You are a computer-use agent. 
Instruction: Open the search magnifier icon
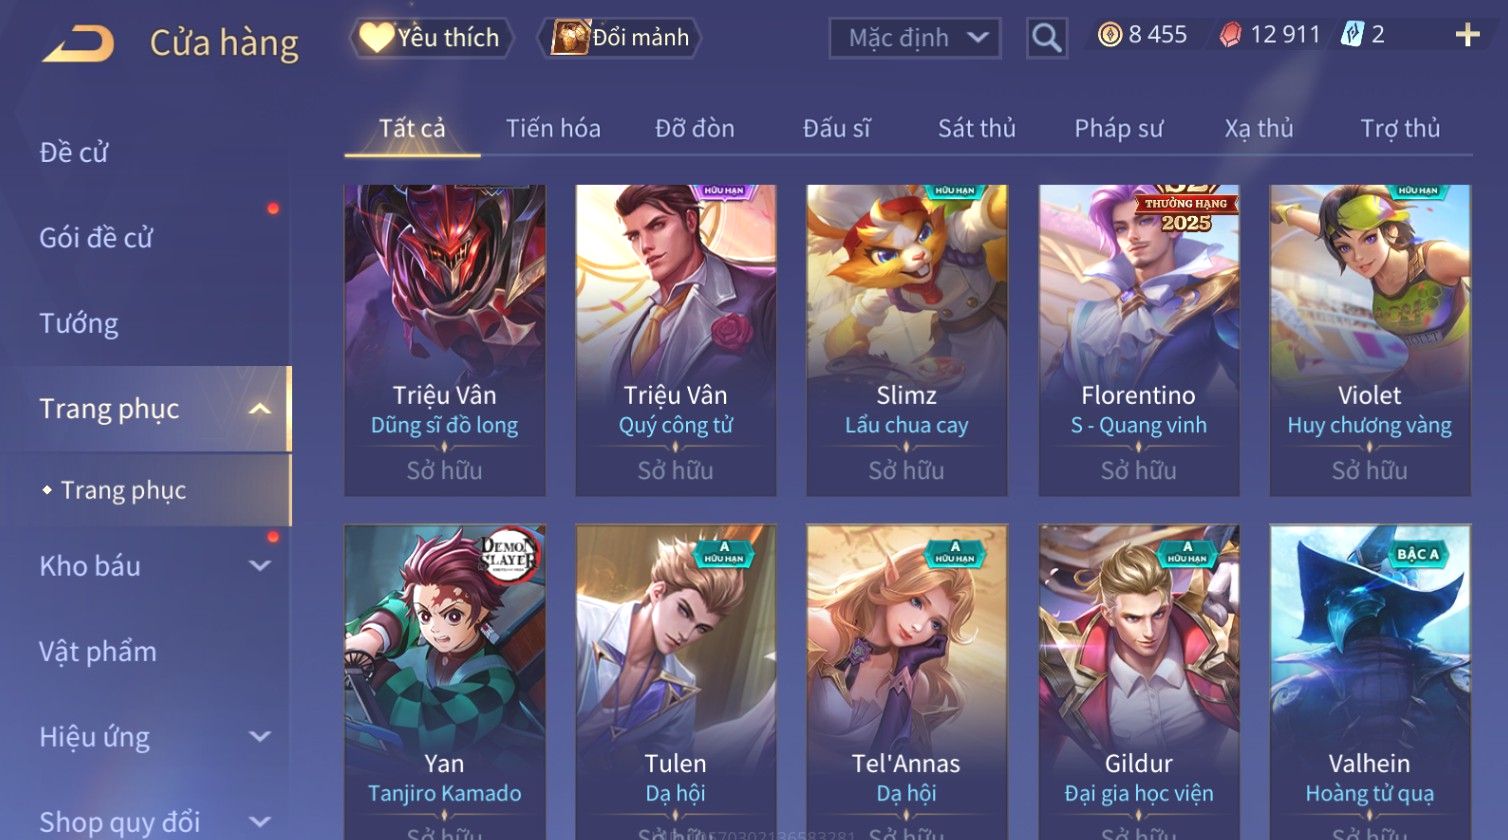pyautogui.click(x=1046, y=38)
